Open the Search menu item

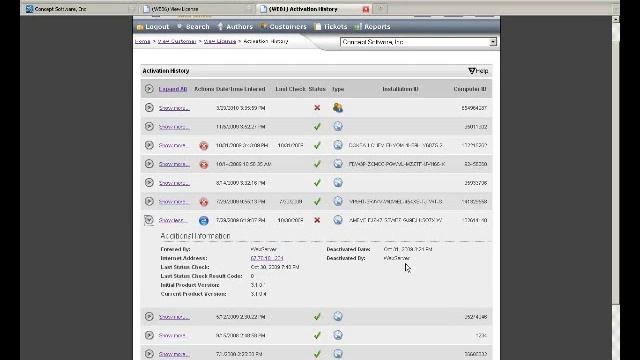193,27
